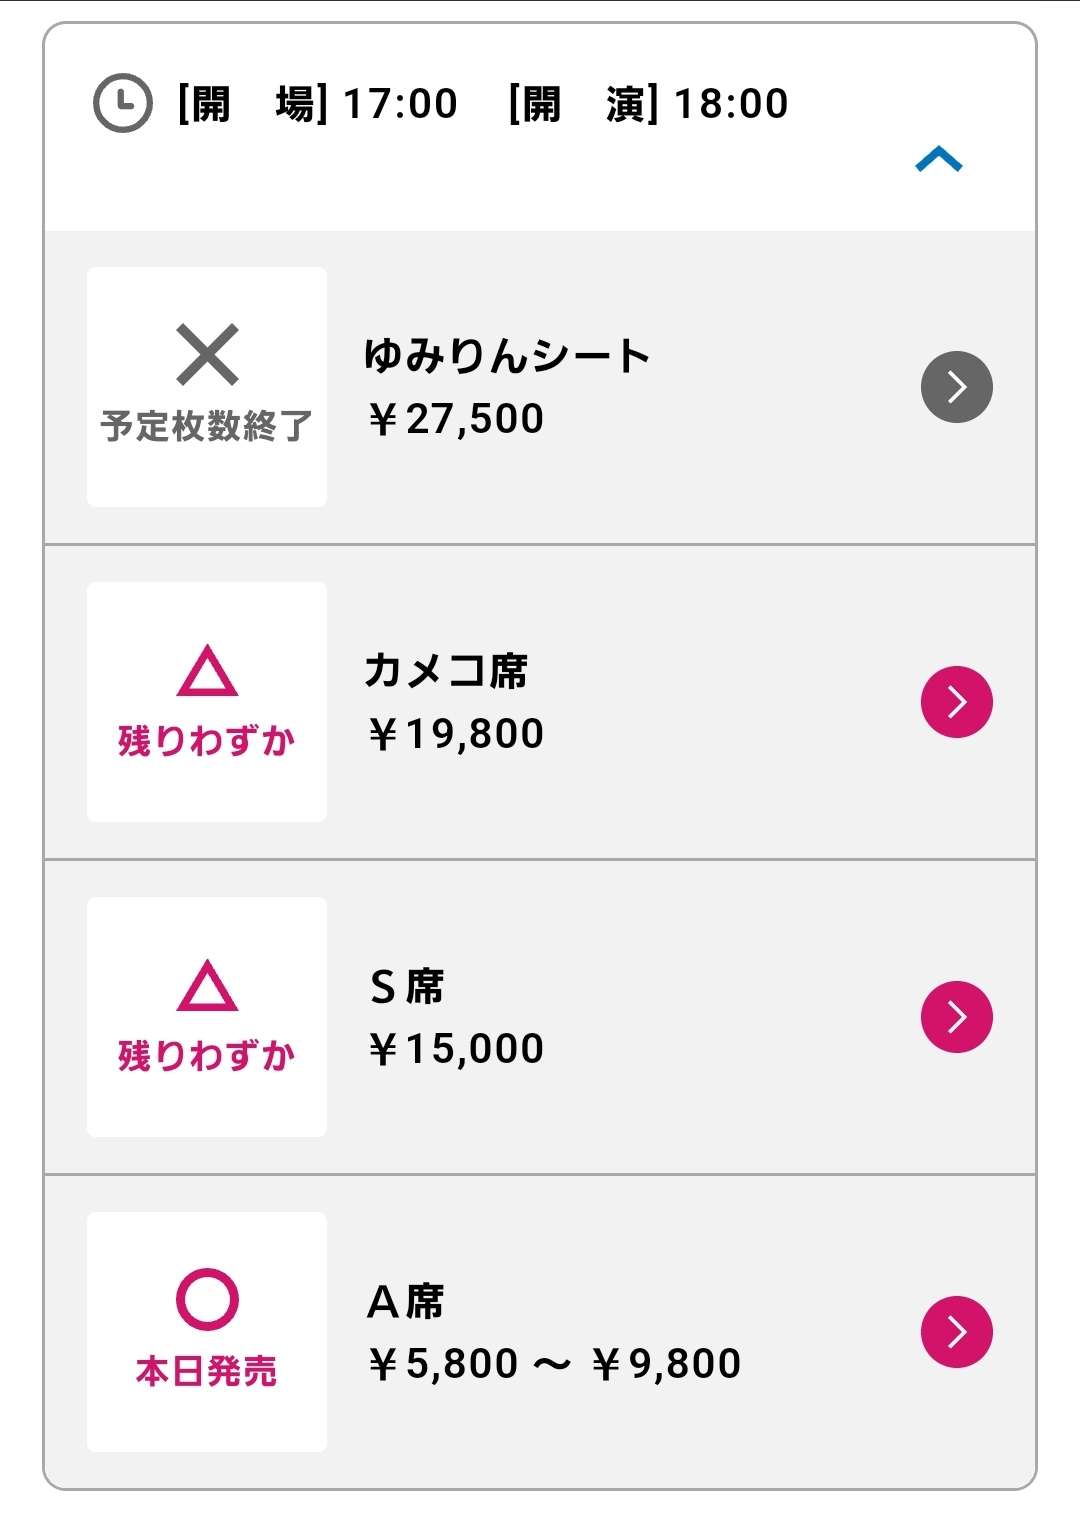Click the triangle availability icon for カメコ席
Screen dimensions: 1080x1533
point(207,671)
